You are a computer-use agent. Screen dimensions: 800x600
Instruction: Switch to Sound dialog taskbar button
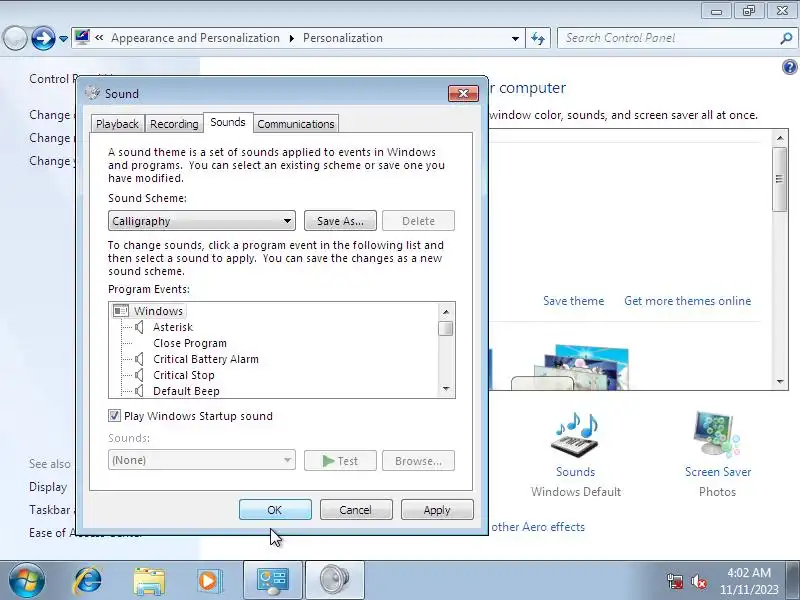click(x=335, y=581)
